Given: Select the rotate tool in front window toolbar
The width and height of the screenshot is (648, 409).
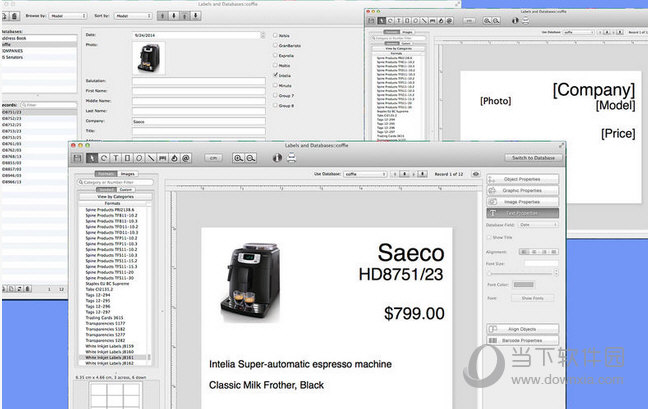Looking at the screenshot, I should (104, 158).
